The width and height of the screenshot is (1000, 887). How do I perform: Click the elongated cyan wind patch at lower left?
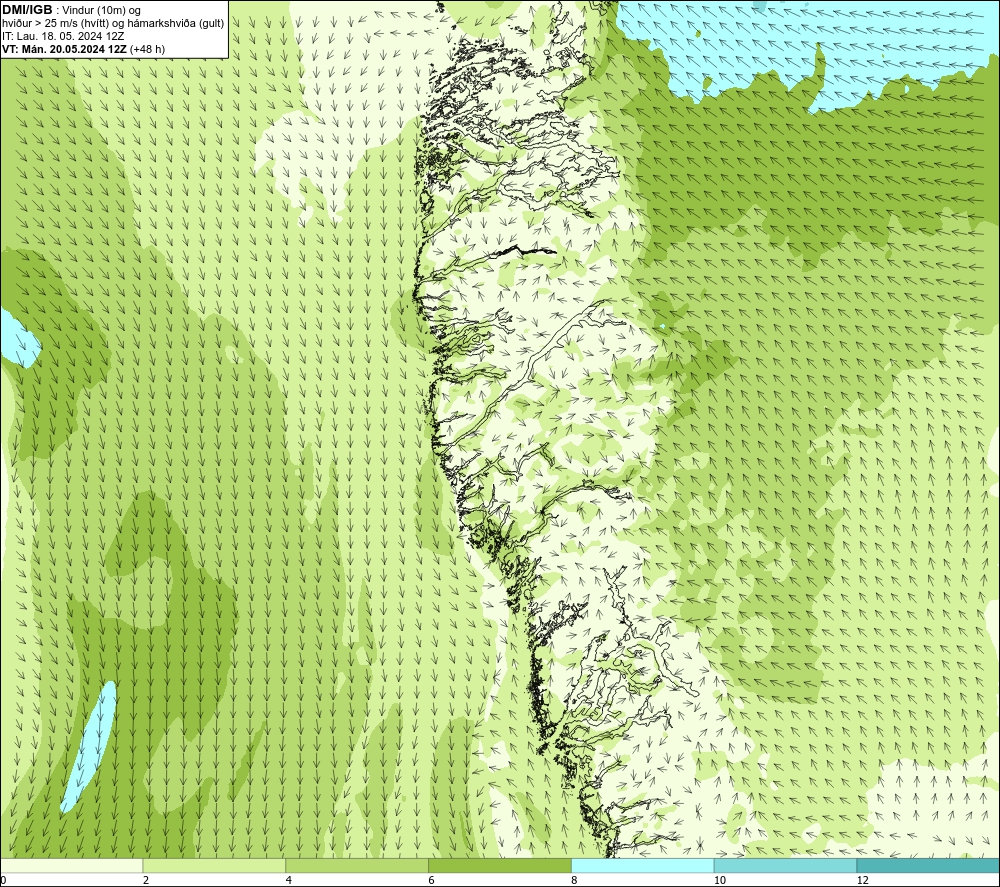[89, 746]
